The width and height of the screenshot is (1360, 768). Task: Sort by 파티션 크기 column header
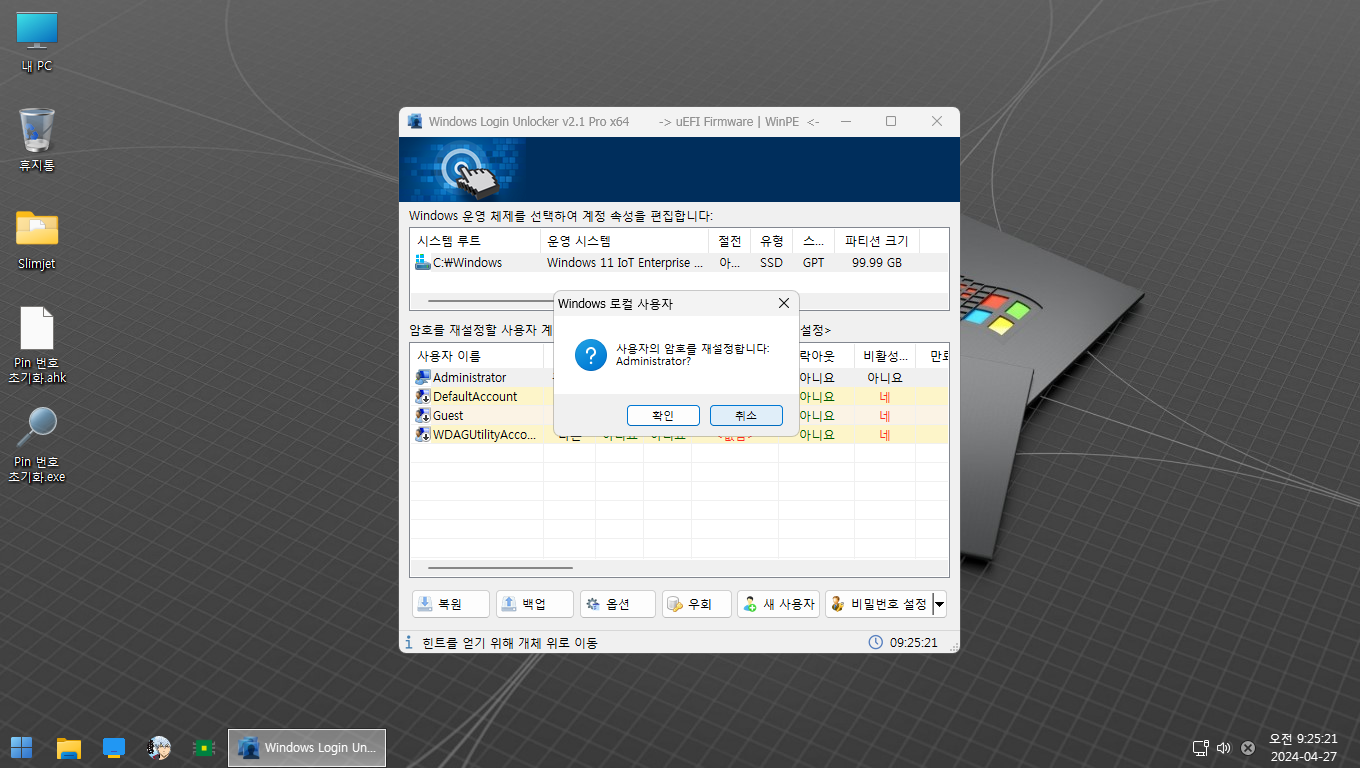pos(877,241)
